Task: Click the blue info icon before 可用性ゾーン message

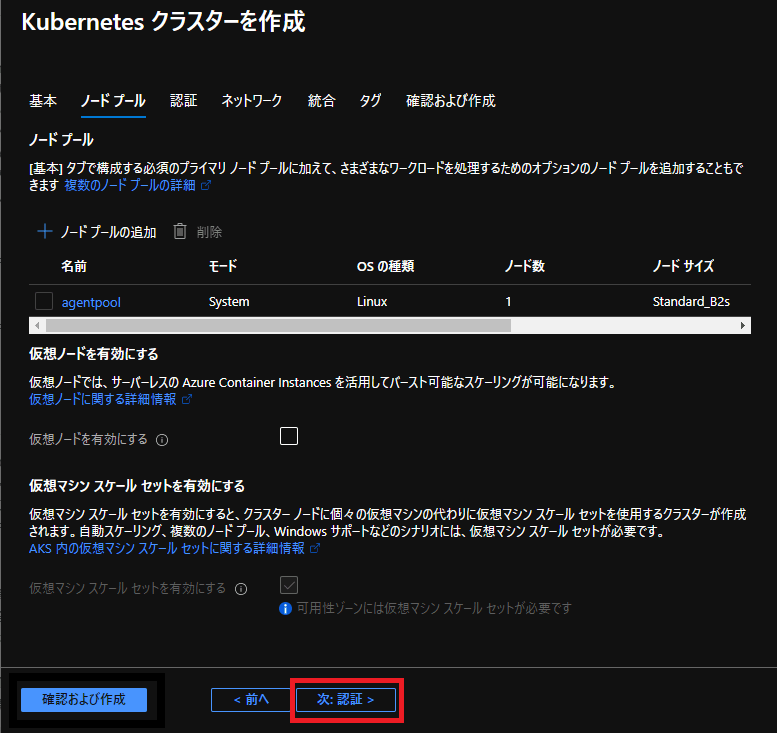Action: pos(285,609)
